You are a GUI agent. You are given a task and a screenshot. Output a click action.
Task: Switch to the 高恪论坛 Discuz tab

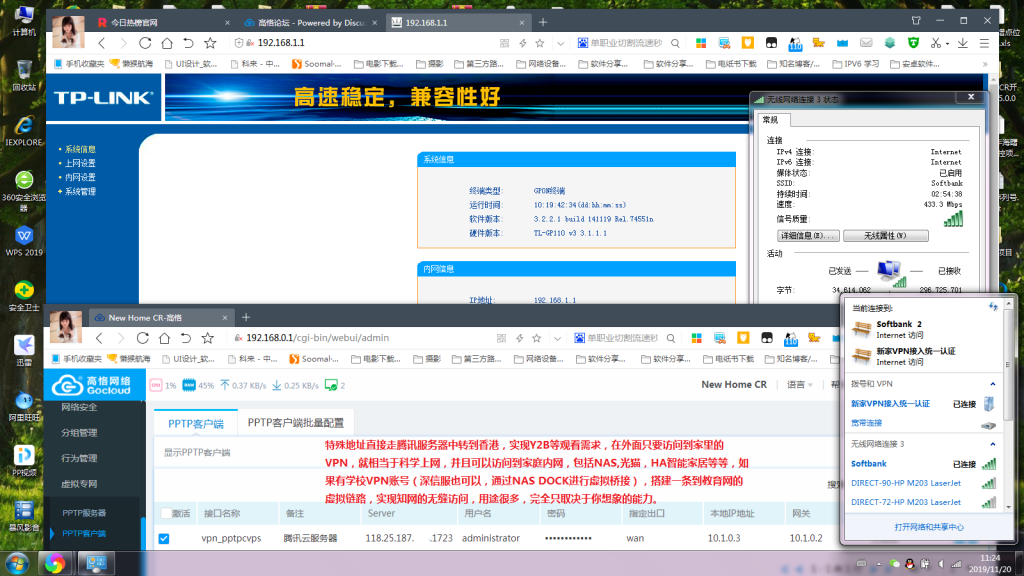pos(311,22)
